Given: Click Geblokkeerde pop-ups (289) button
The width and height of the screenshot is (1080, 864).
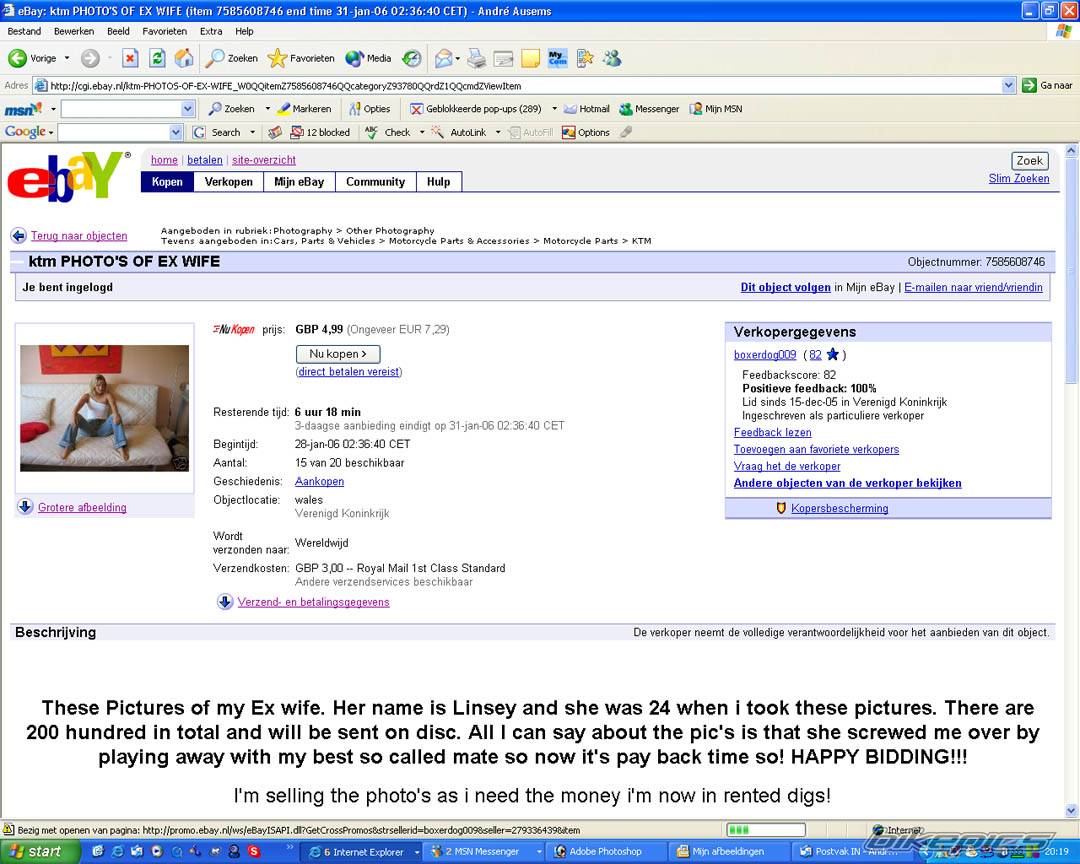Looking at the screenshot, I should point(476,109).
